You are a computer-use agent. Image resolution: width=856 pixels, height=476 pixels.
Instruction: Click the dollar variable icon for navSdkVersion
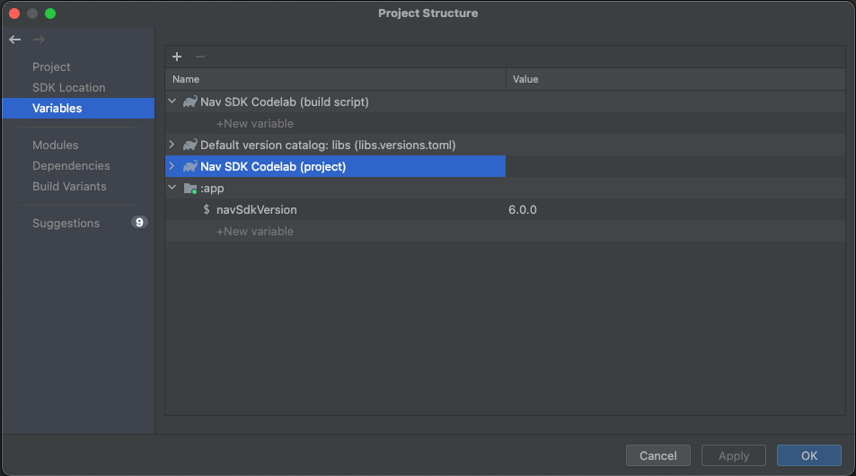(x=206, y=210)
